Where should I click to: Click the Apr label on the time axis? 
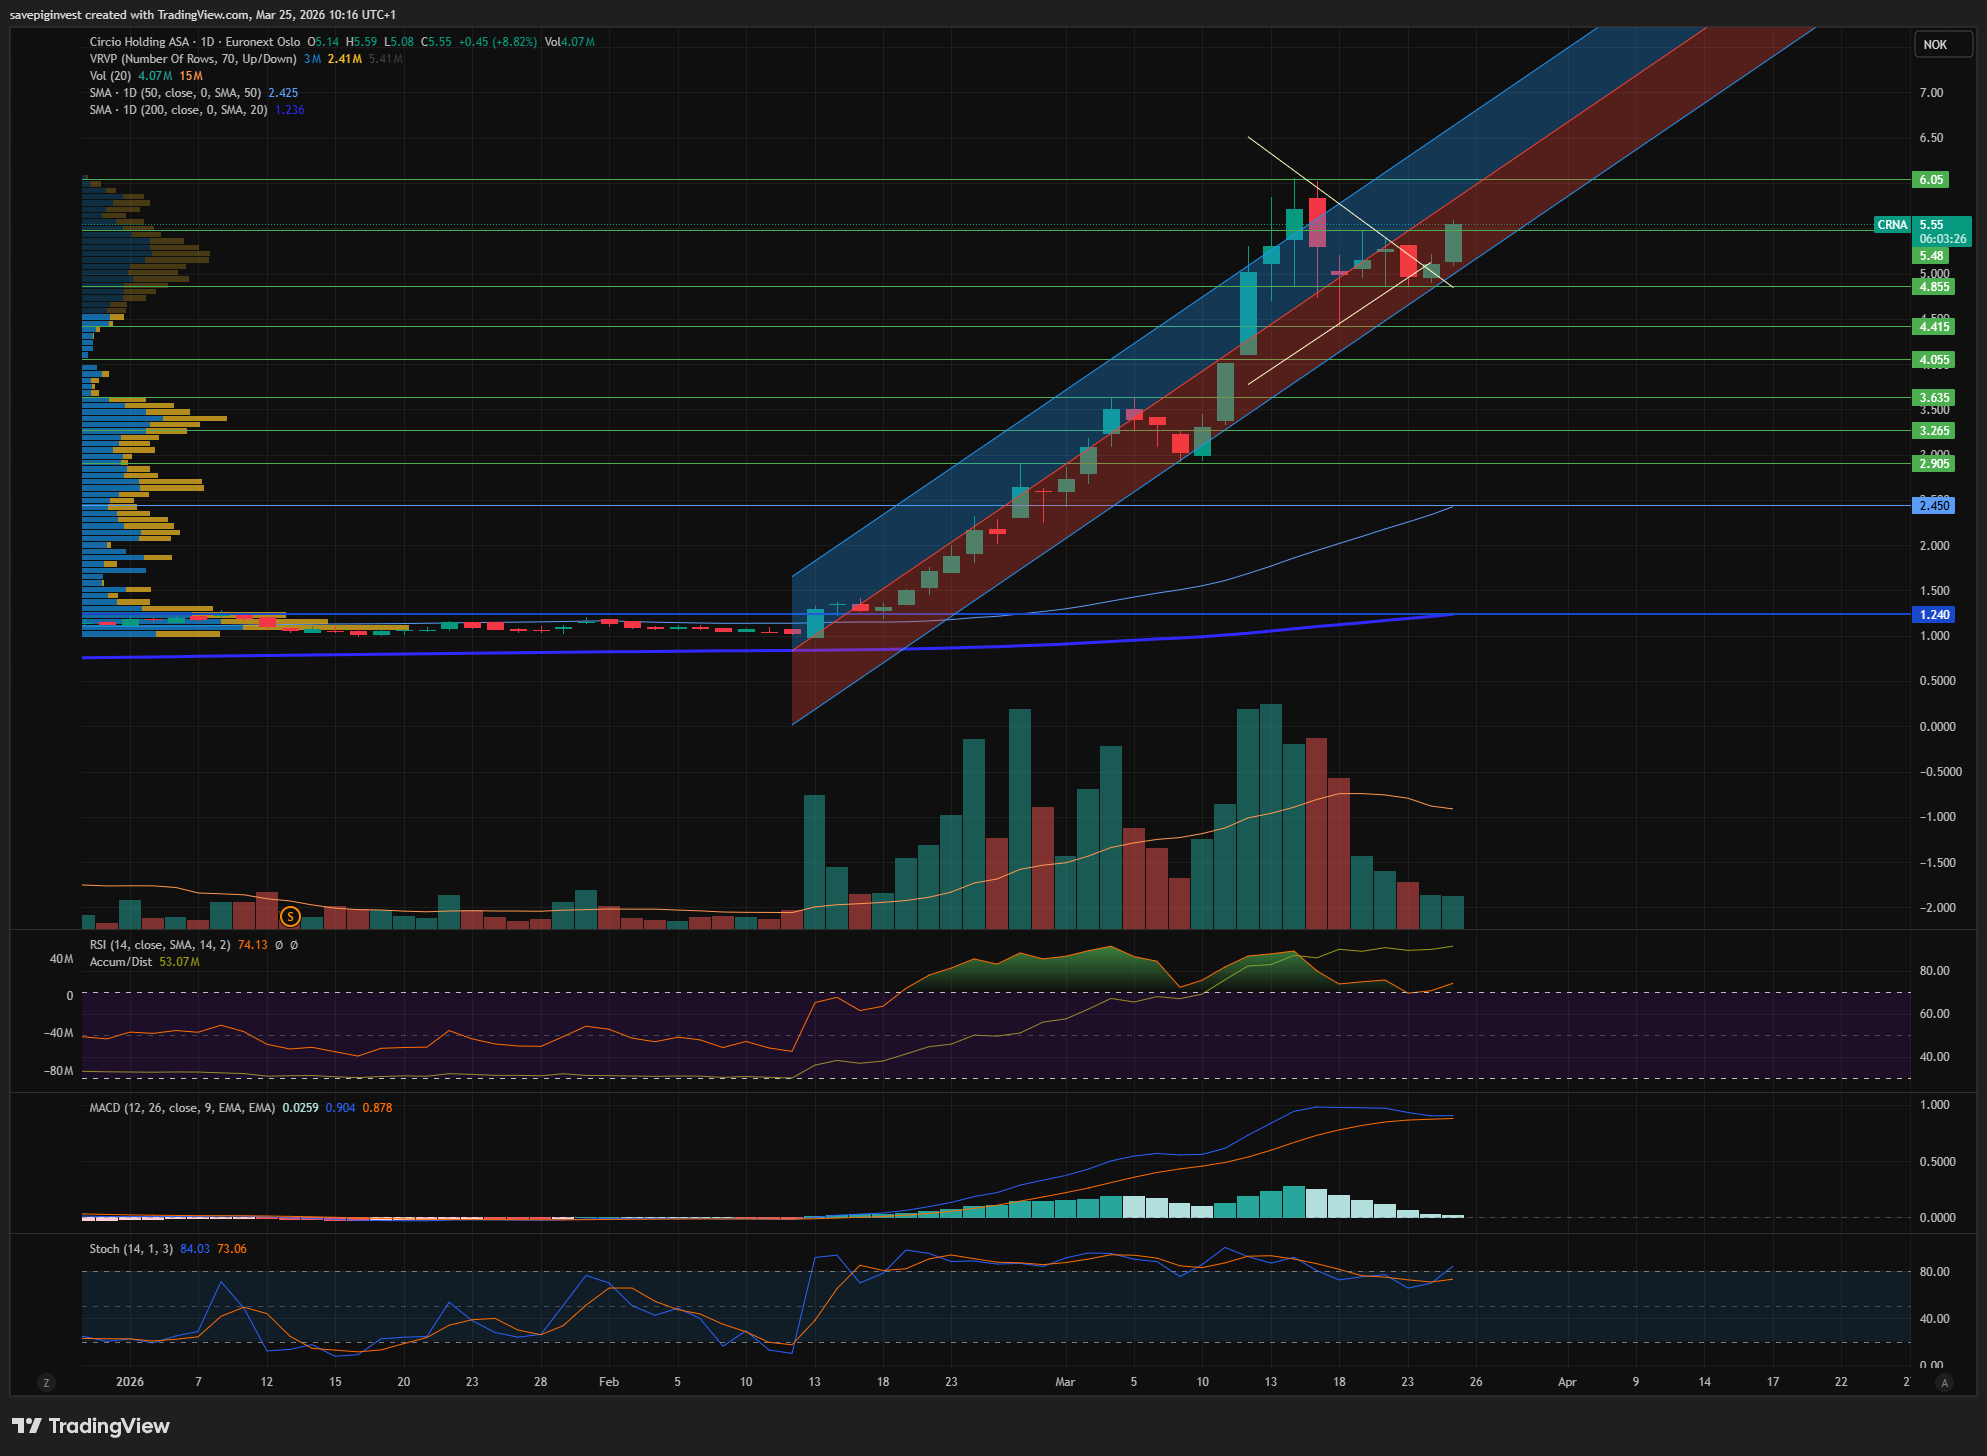click(x=1567, y=1382)
